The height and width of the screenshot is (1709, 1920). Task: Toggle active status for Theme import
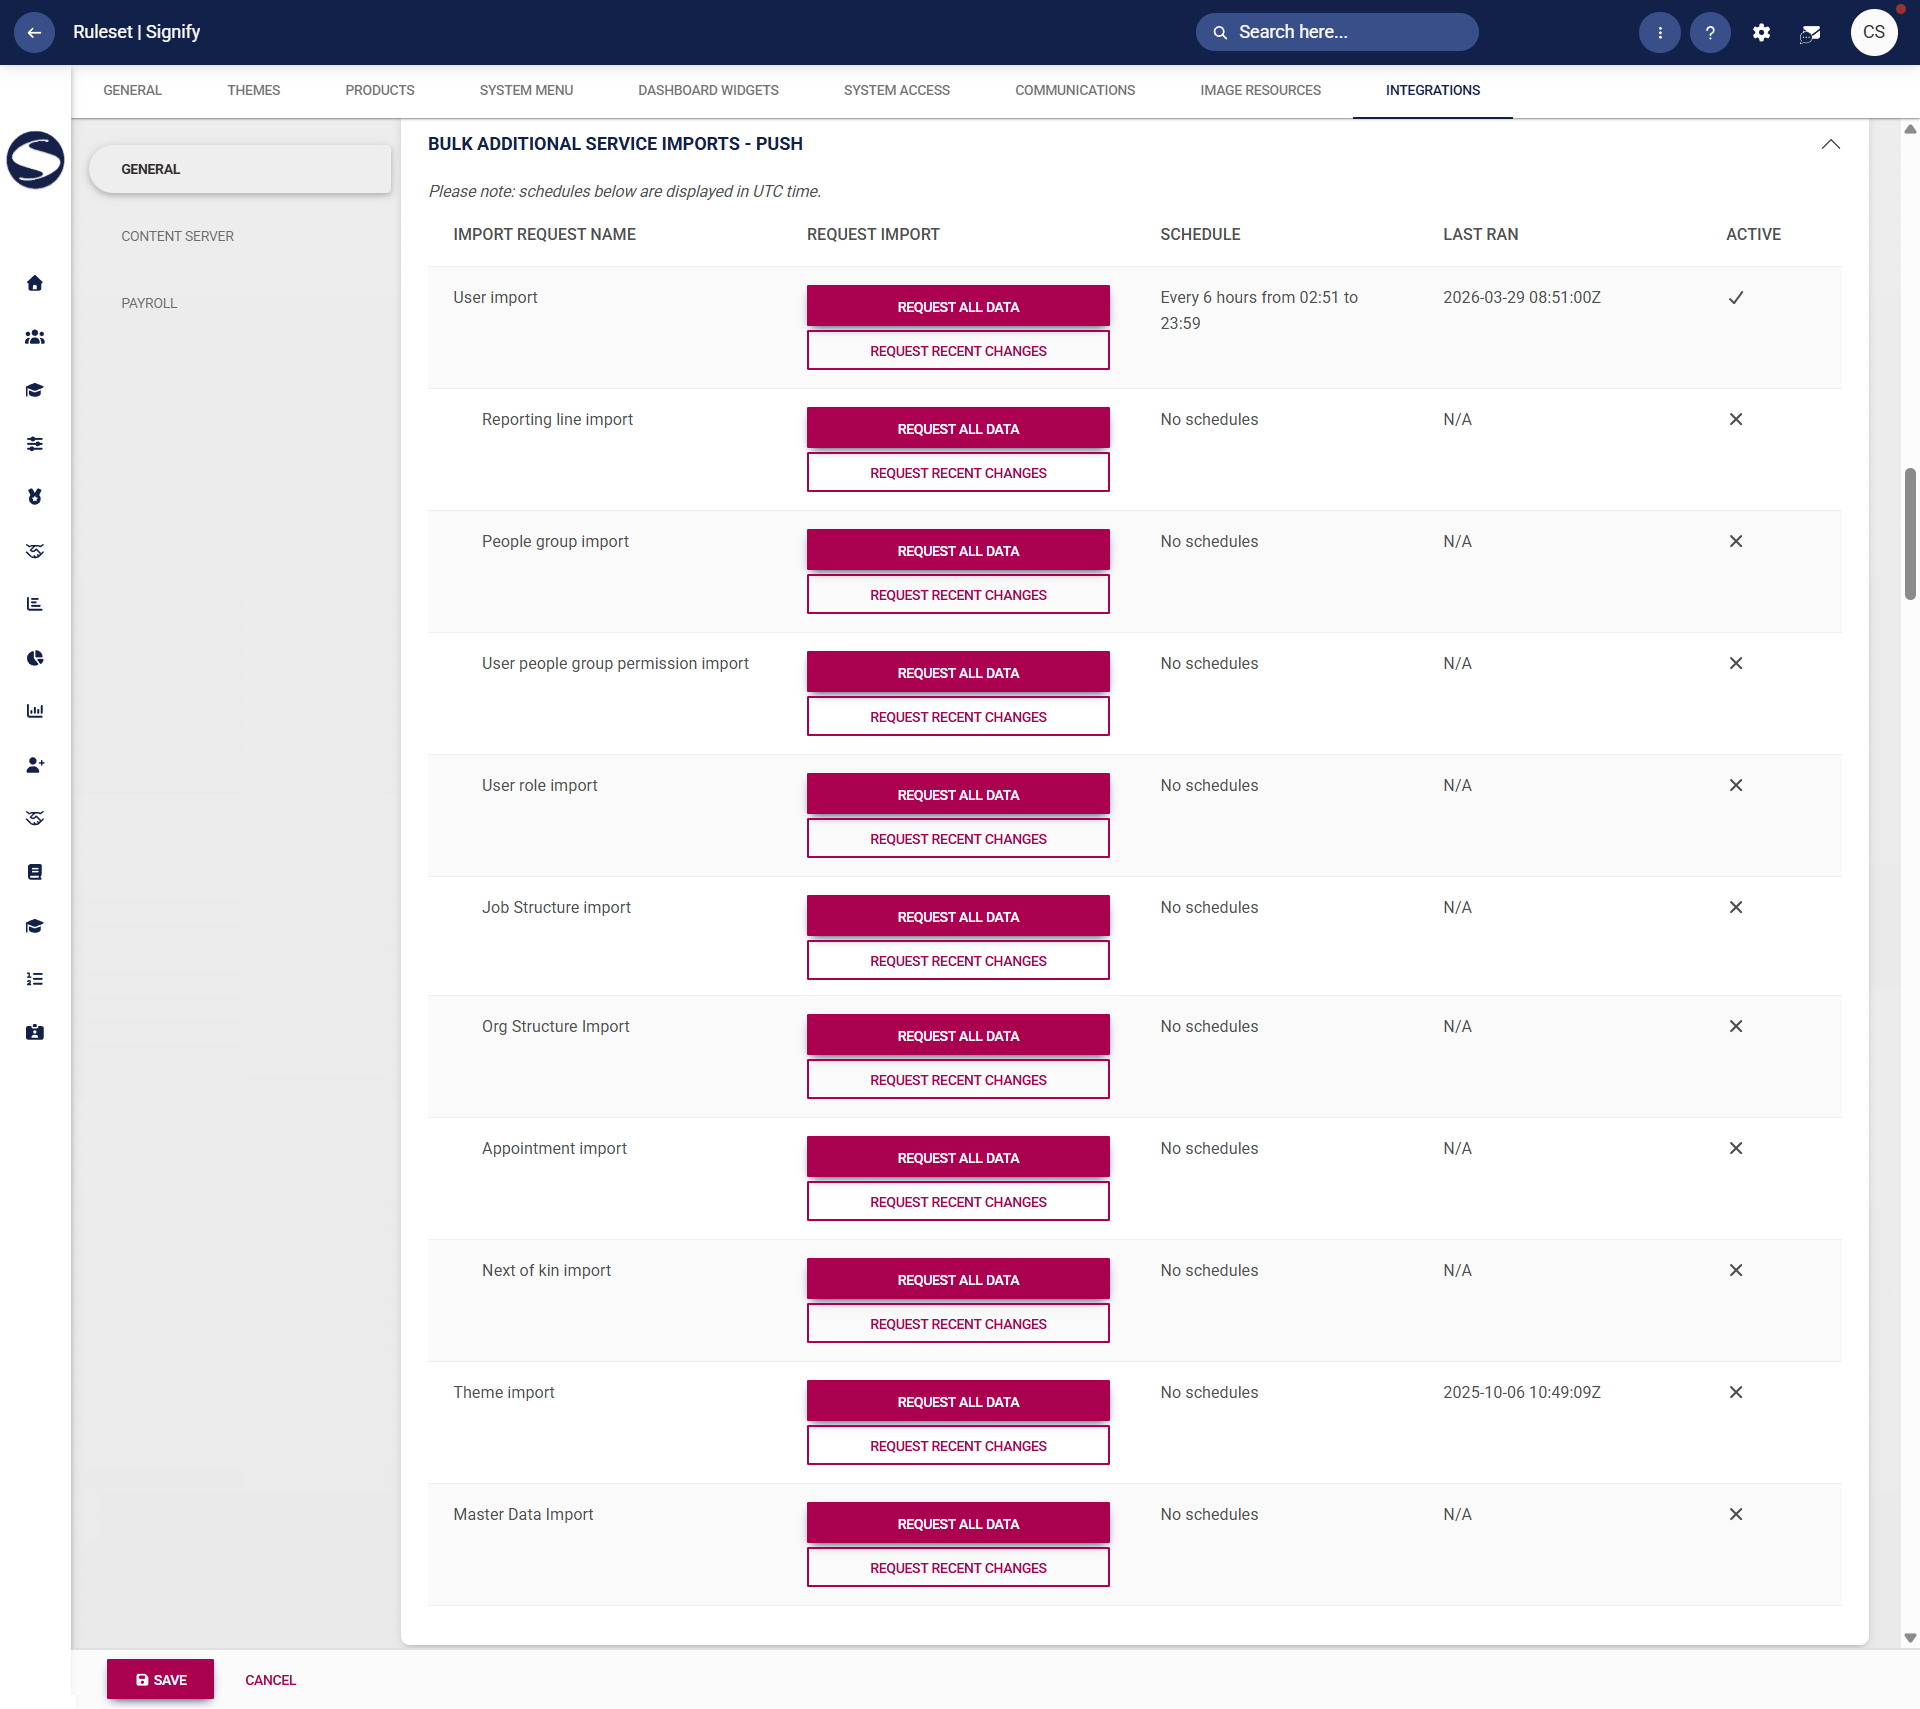click(1736, 1393)
